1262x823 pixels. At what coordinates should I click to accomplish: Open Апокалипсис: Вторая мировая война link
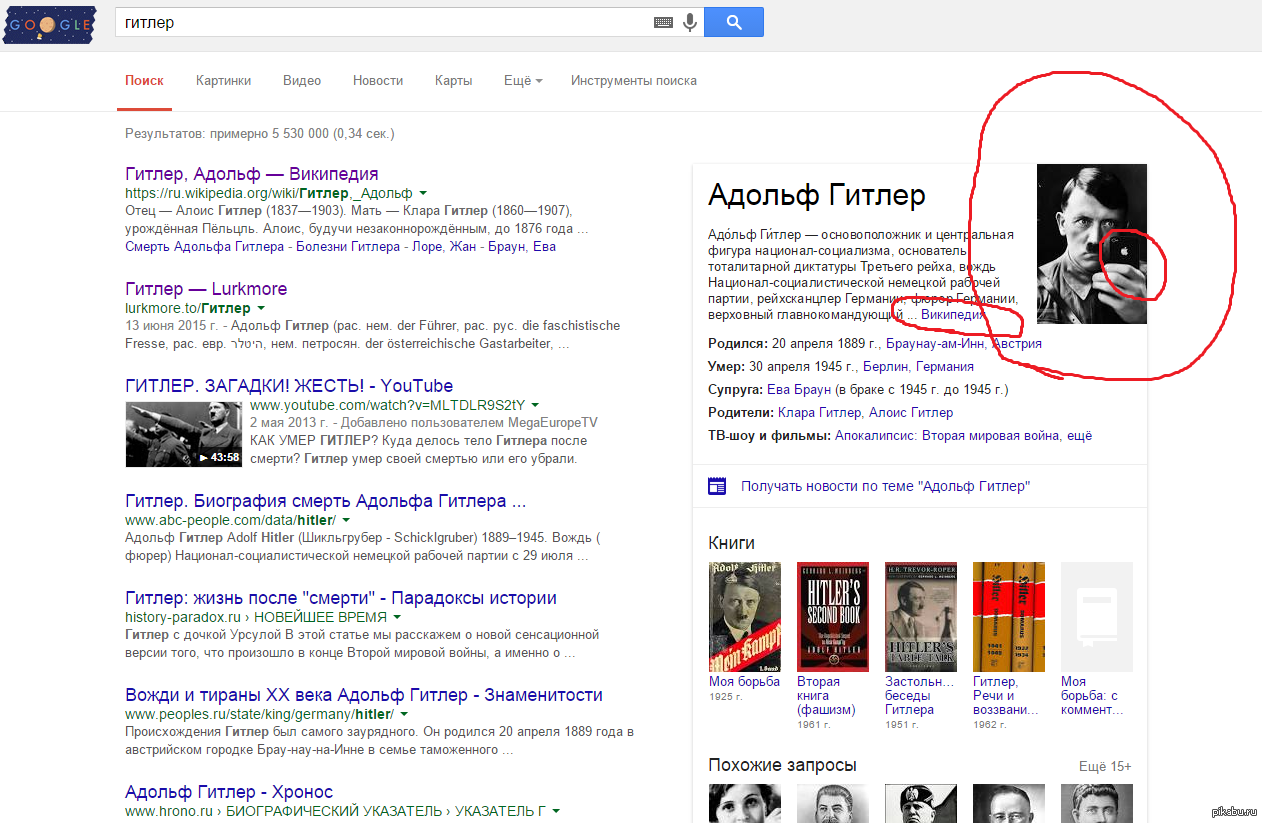point(948,435)
